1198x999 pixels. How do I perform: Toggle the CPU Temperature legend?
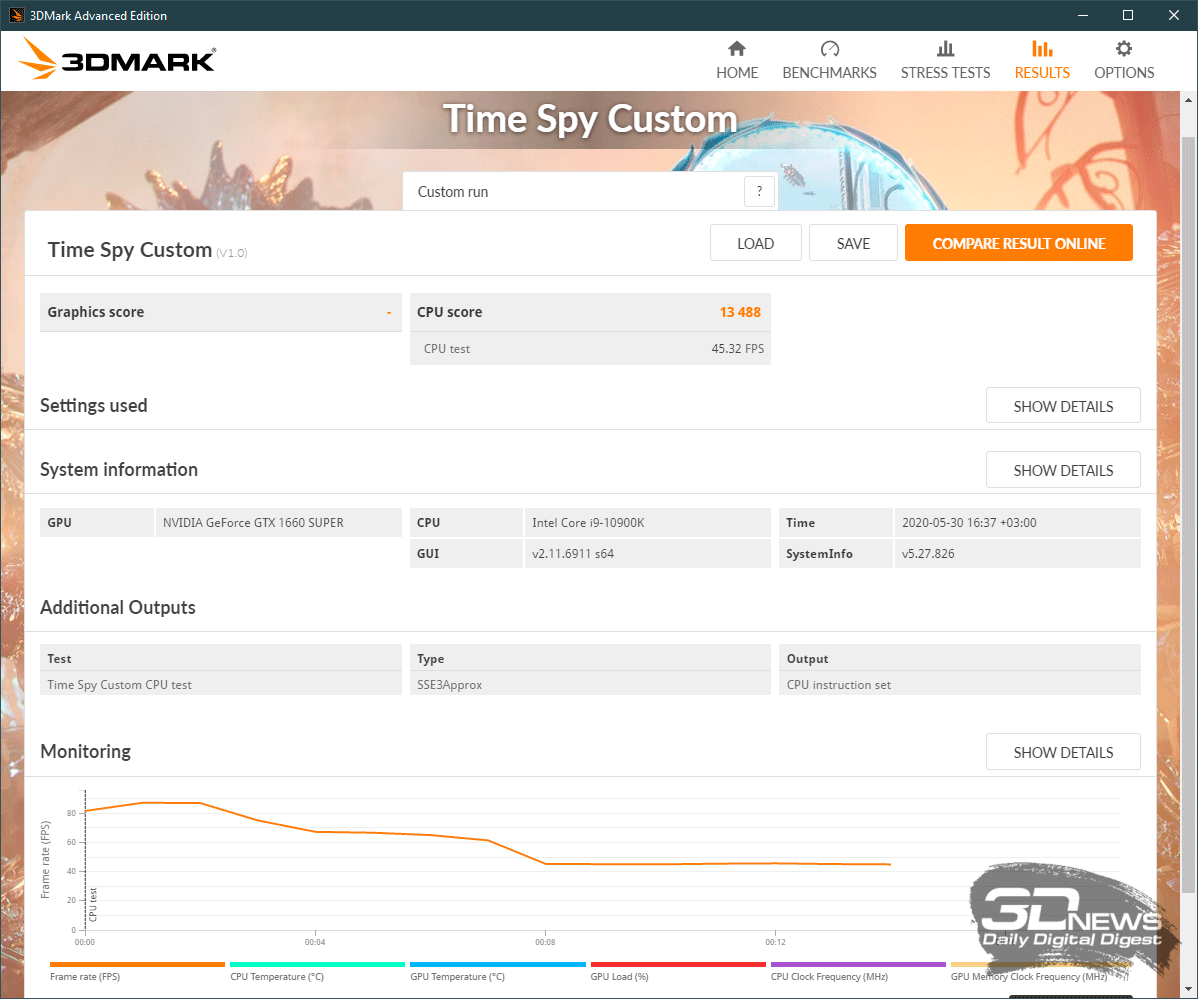click(277, 977)
